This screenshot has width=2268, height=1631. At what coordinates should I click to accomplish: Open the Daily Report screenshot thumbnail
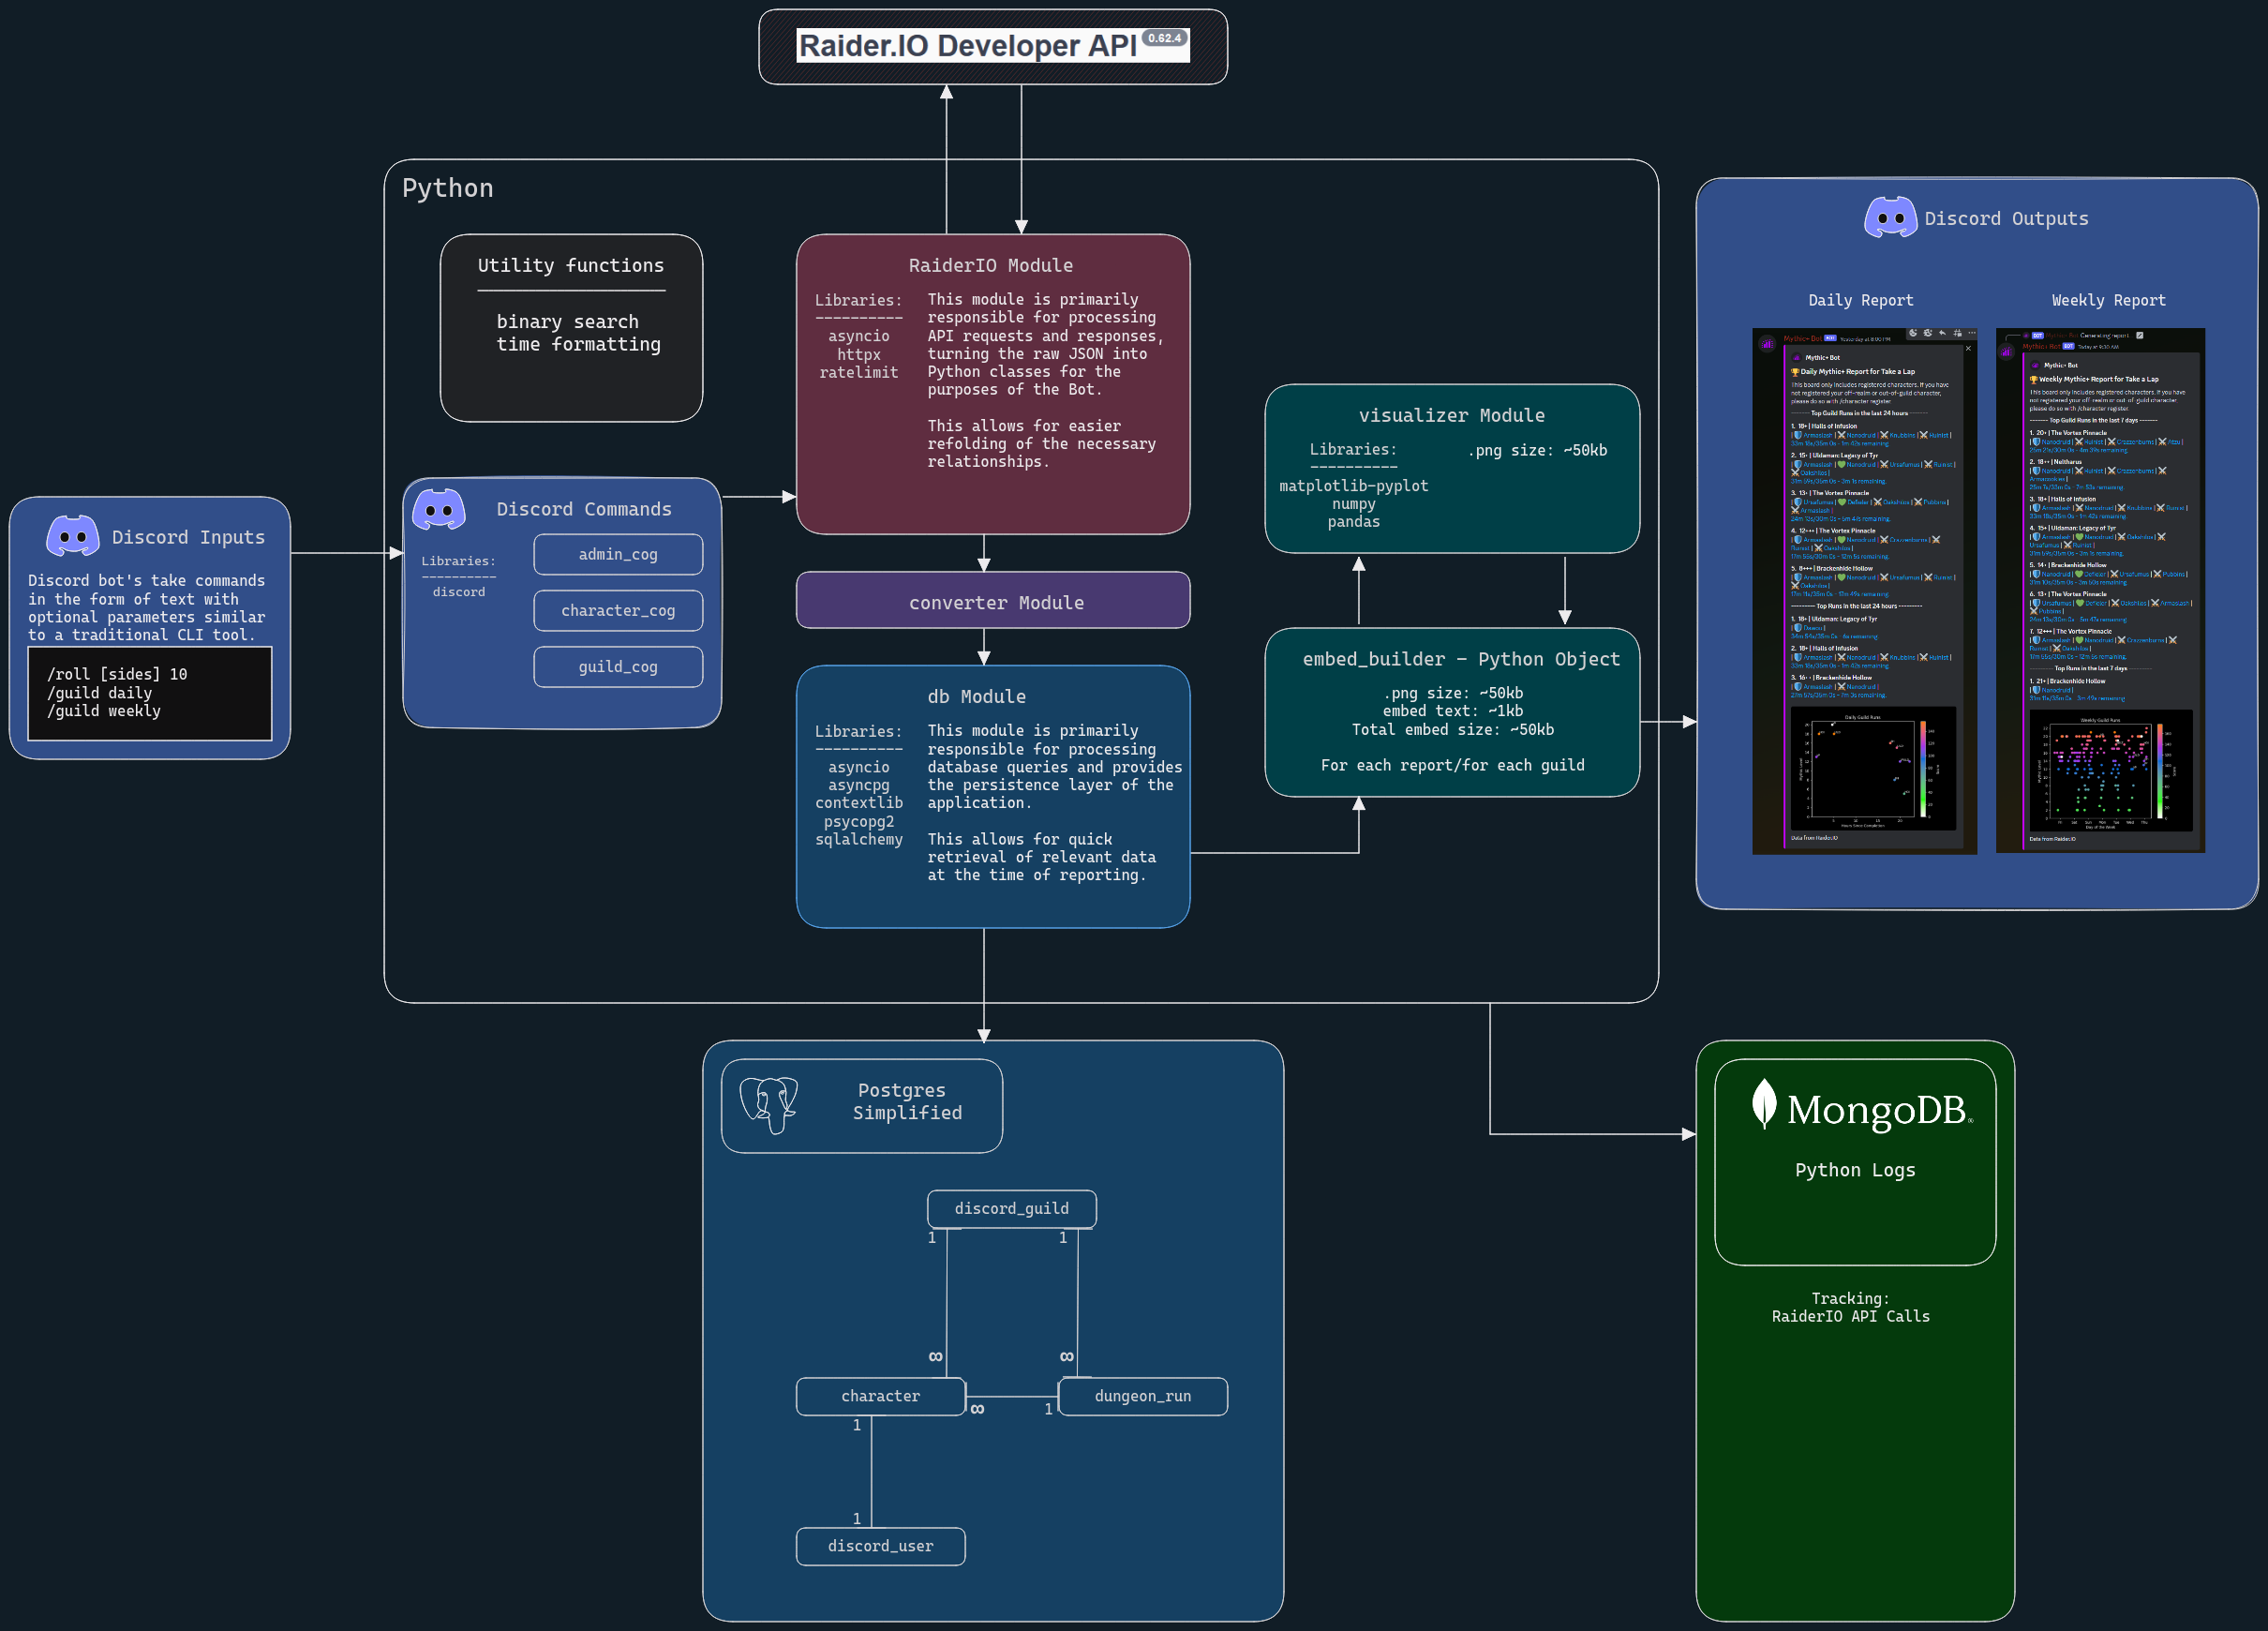(1865, 591)
